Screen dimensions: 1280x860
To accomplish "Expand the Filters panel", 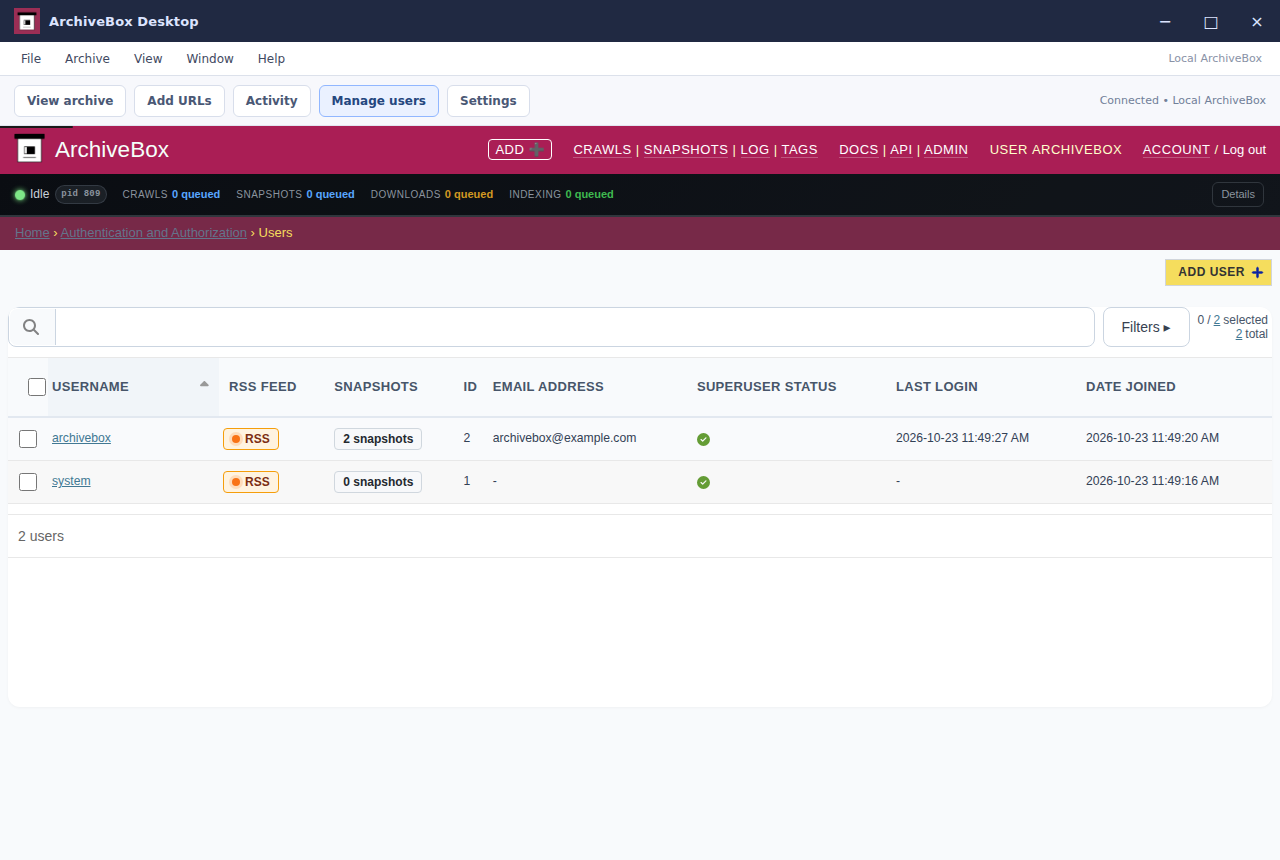I will (1146, 327).
